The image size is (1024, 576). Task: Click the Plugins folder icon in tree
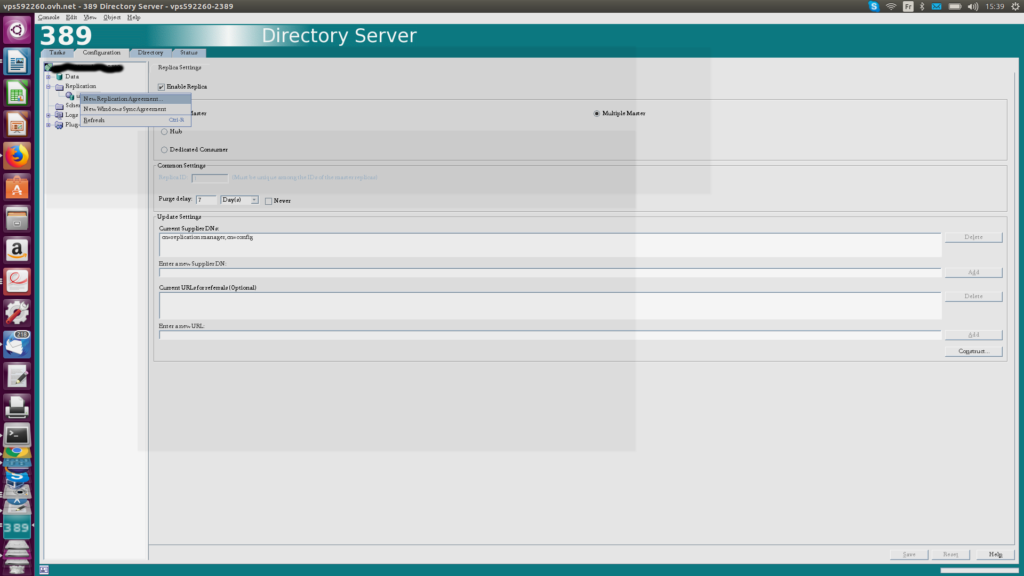coord(59,125)
